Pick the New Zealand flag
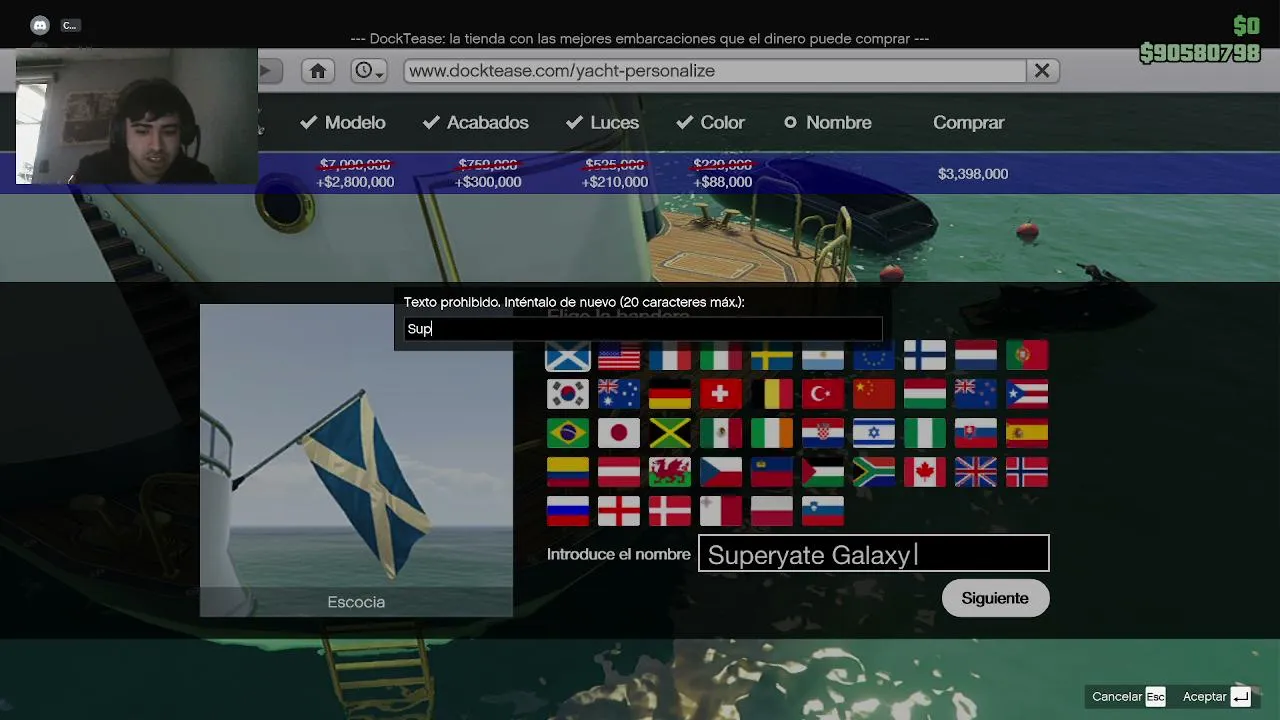The height and width of the screenshot is (720, 1280). tap(976, 394)
